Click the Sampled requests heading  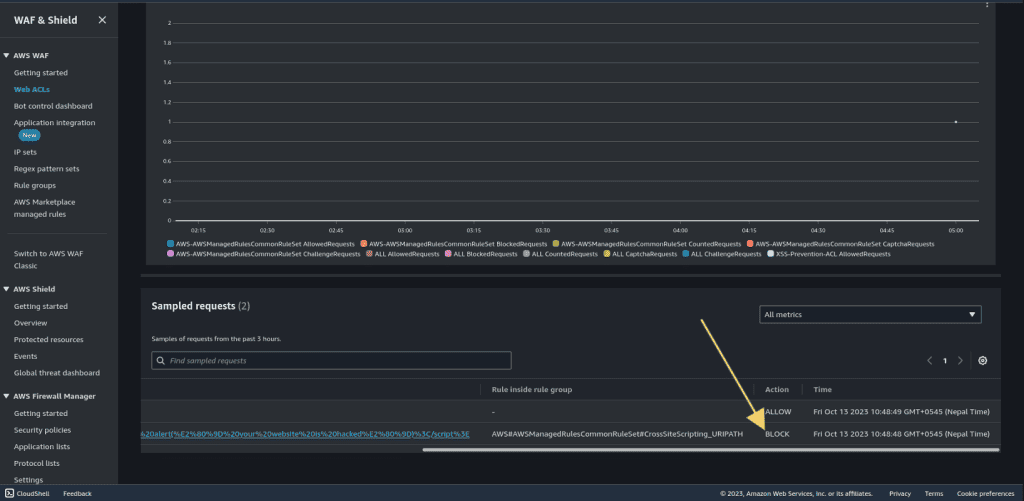(x=200, y=306)
